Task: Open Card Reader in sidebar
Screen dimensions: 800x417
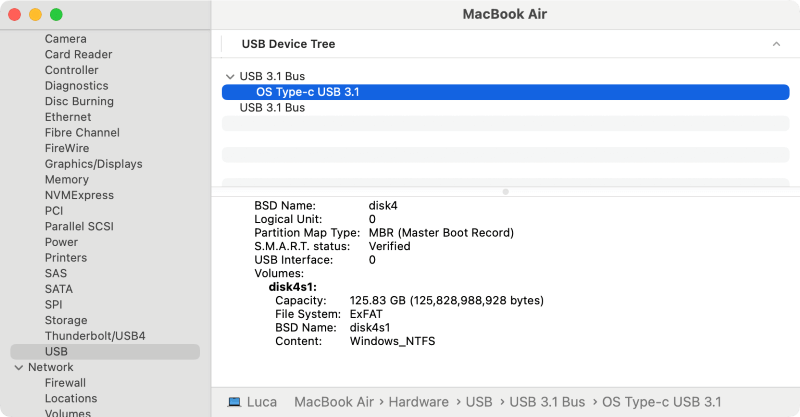Action: (x=78, y=55)
